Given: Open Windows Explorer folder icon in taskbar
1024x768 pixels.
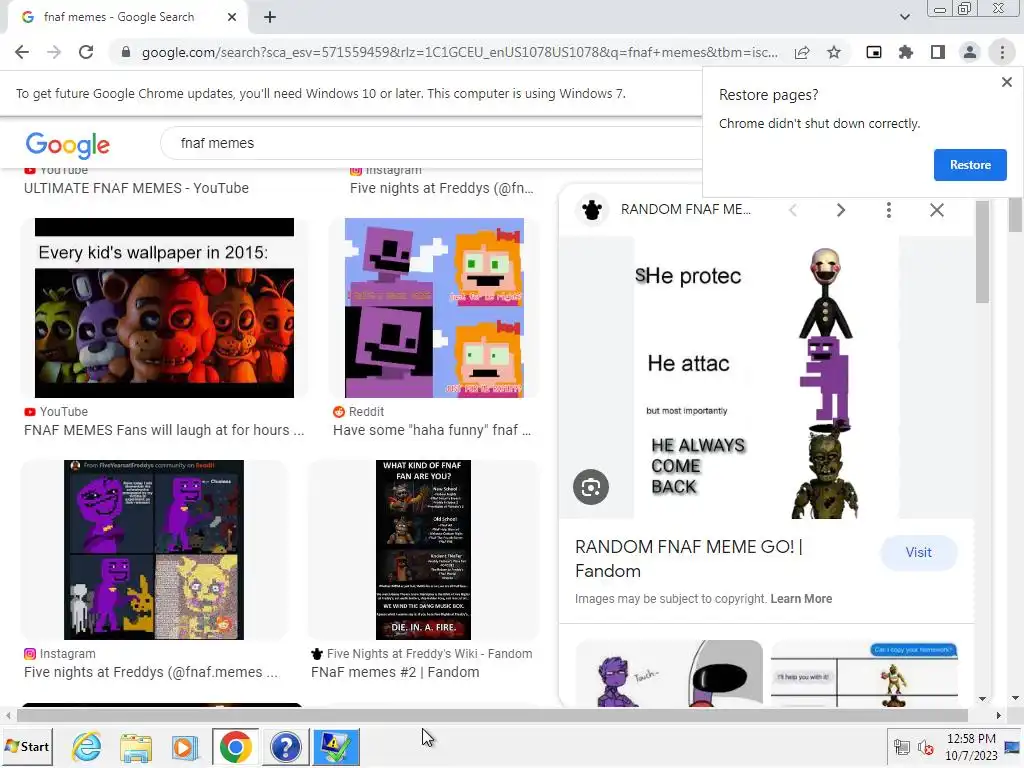Looking at the screenshot, I should coord(136,746).
